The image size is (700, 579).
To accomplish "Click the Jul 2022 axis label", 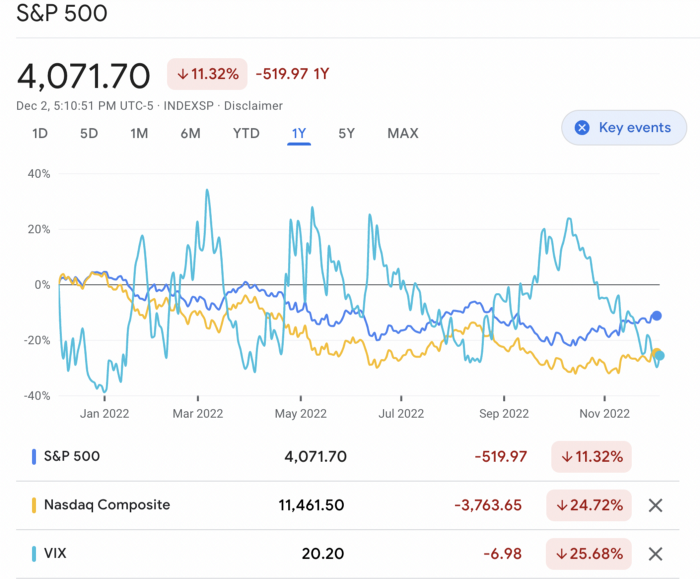I will coord(401,414).
